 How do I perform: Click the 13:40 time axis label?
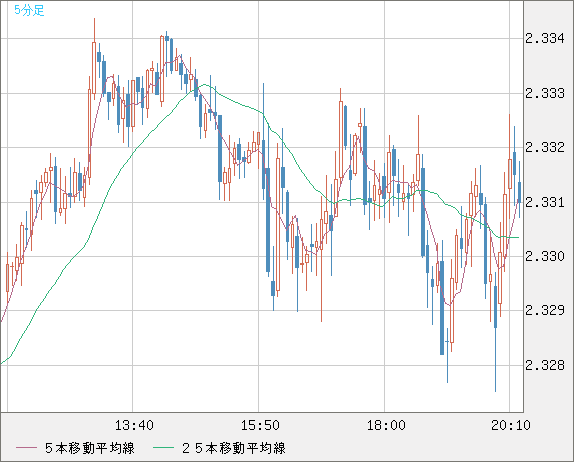click(134, 425)
